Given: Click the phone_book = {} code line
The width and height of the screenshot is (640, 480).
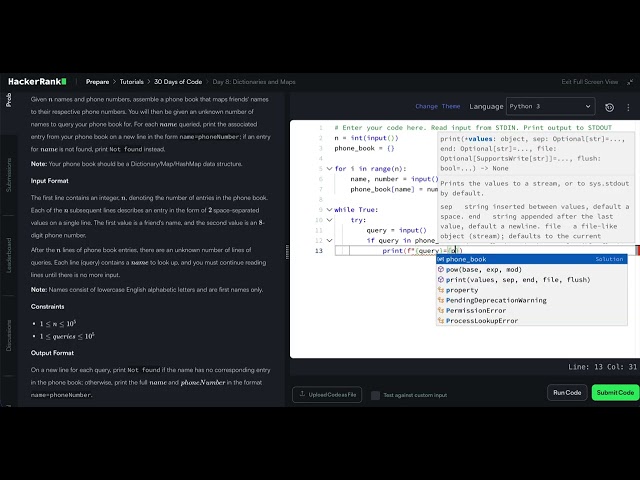Looking at the screenshot, I should (x=364, y=148).
